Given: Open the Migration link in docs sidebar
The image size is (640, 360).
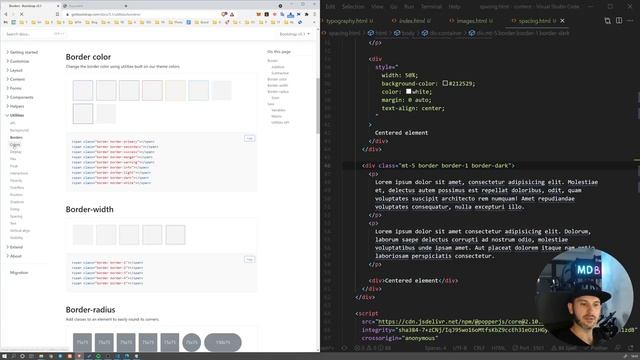Looking at the screenshot, I should (19, 272).
